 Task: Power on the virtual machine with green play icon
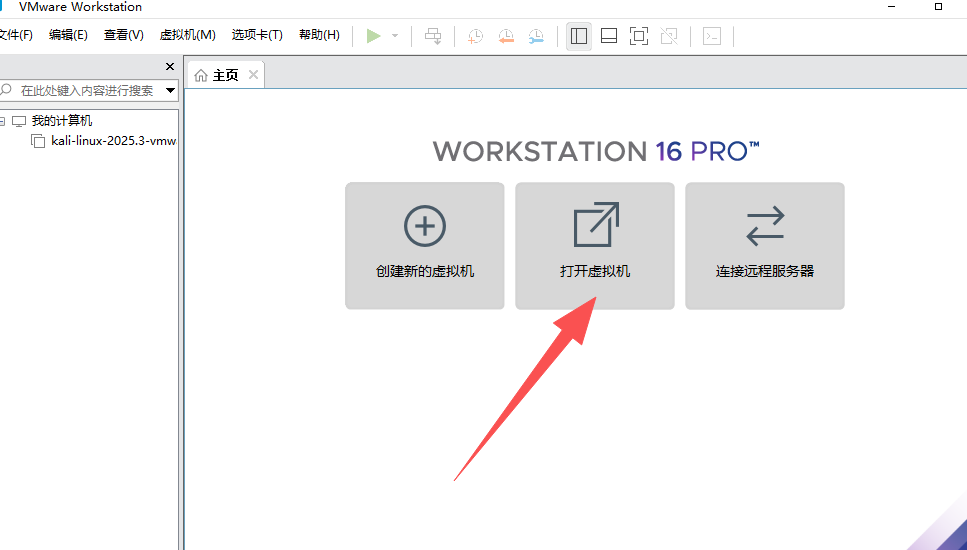373,36
